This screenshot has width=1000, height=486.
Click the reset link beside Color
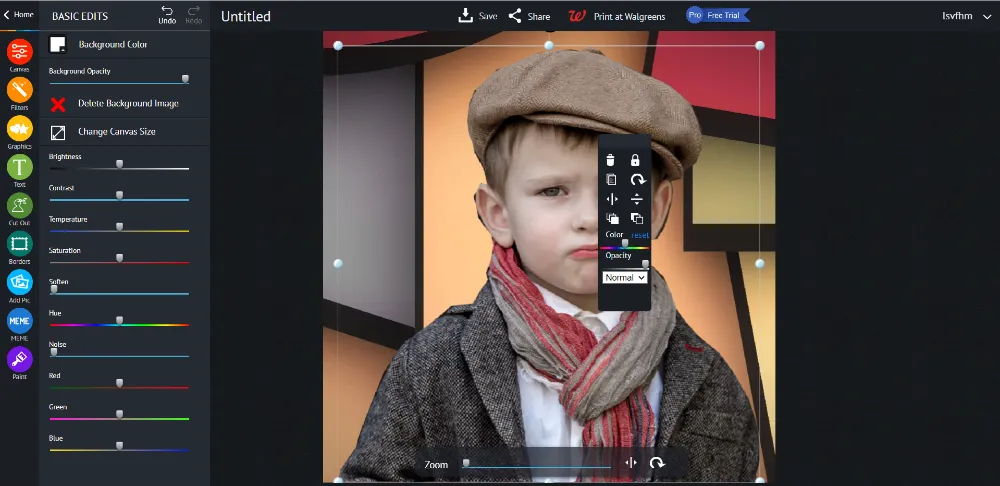coord(640,235)
